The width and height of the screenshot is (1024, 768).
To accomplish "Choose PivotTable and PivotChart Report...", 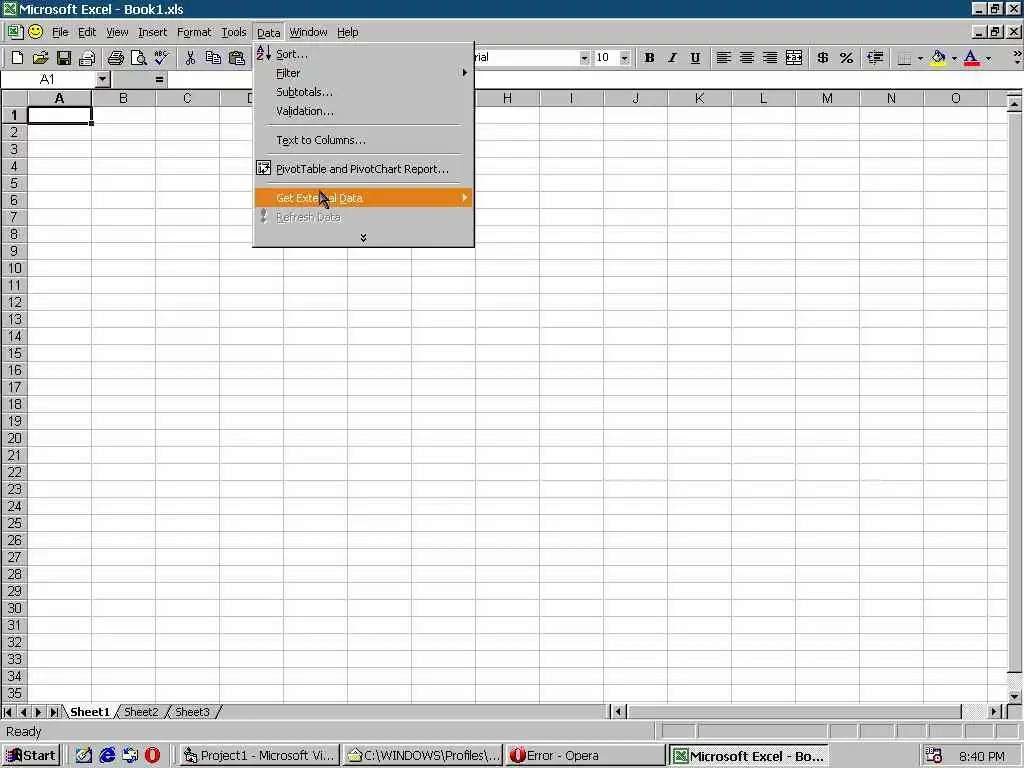I will click(x=363, y=168).
